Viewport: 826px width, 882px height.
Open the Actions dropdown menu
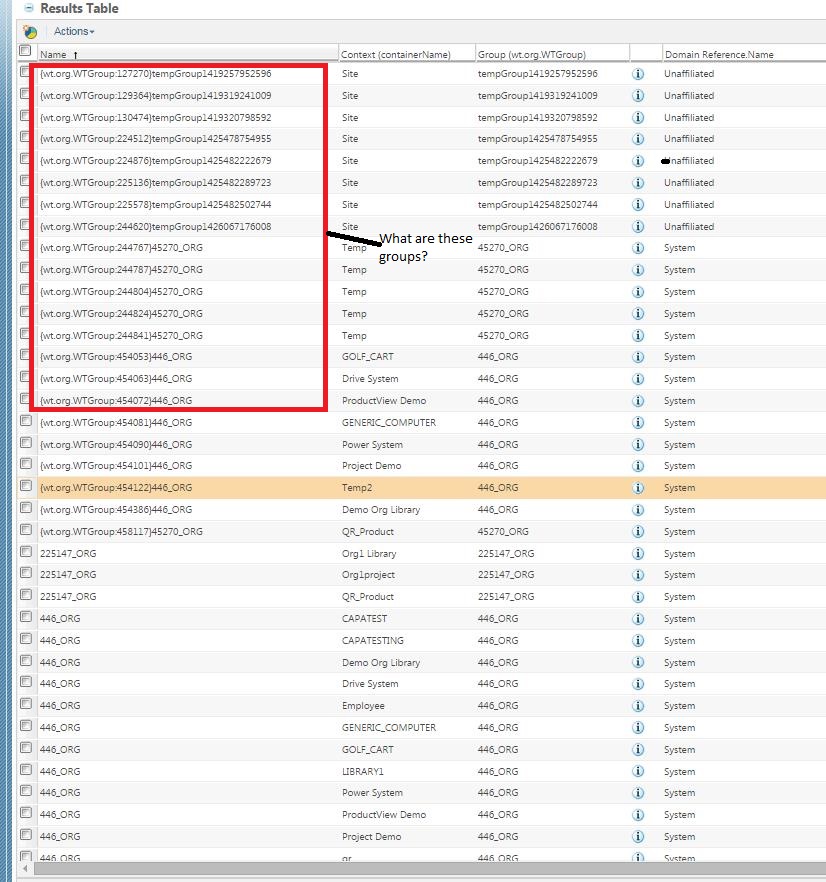pyautogui.click(x=74, y=32)
